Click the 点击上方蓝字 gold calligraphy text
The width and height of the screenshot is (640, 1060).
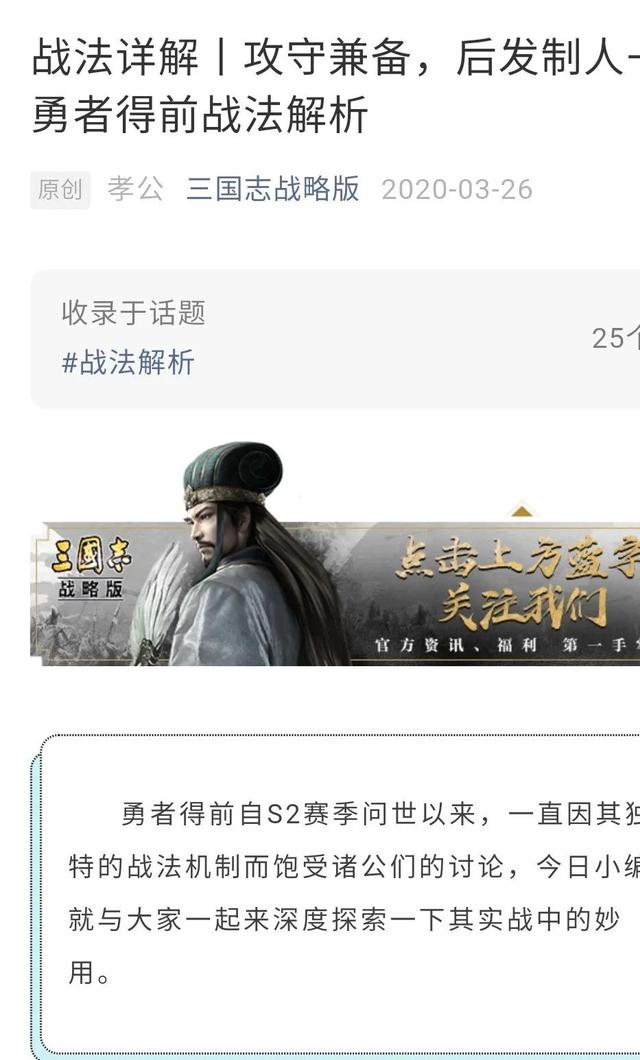[x=518, y=559]
